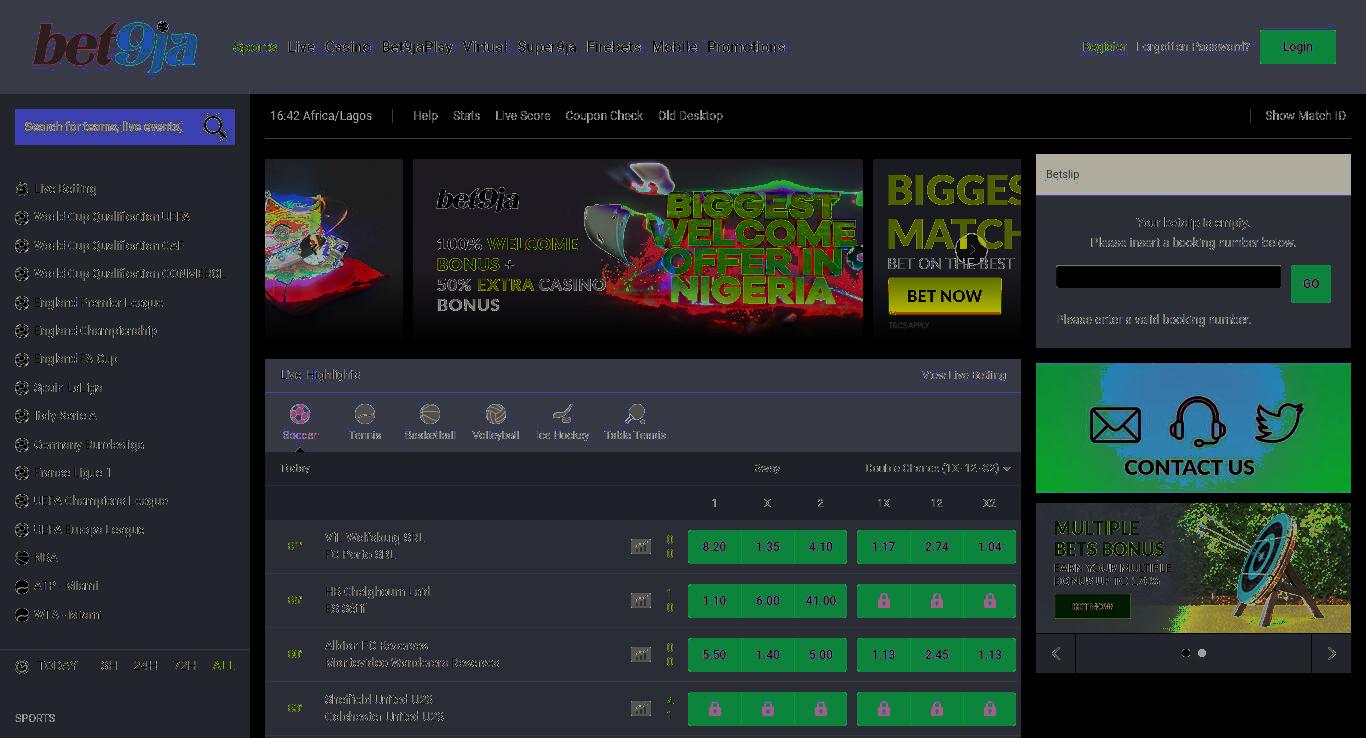Open the Promotions menu
This screenshot has width=1366, height=738.
point(746,47)
